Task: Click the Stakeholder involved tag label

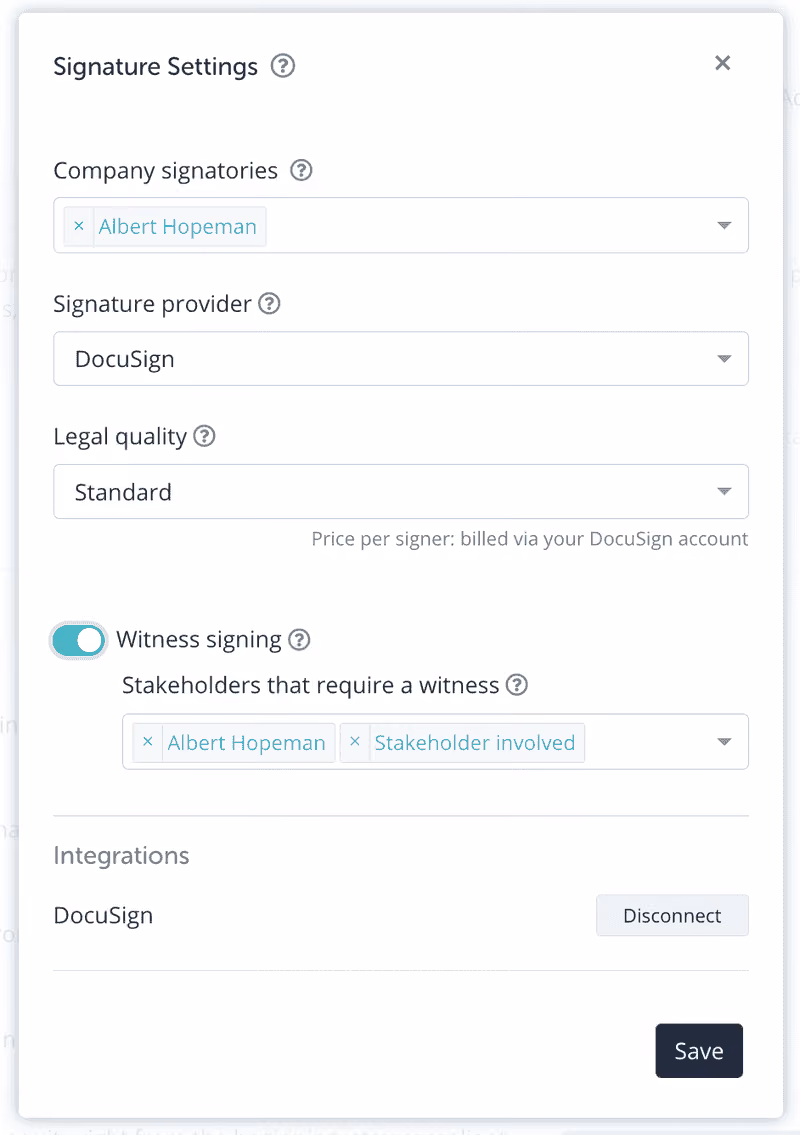Action: (475, 743)
